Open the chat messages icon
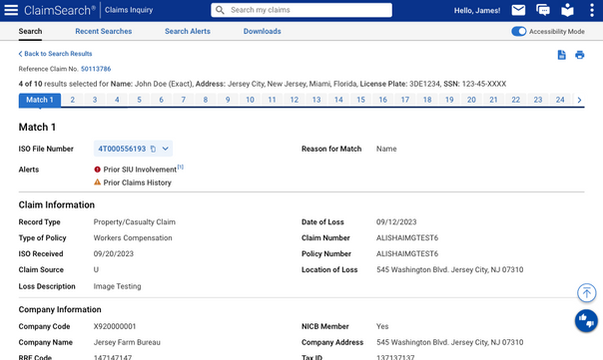Screen dimensions: 603x360 [x=543, y=10]
